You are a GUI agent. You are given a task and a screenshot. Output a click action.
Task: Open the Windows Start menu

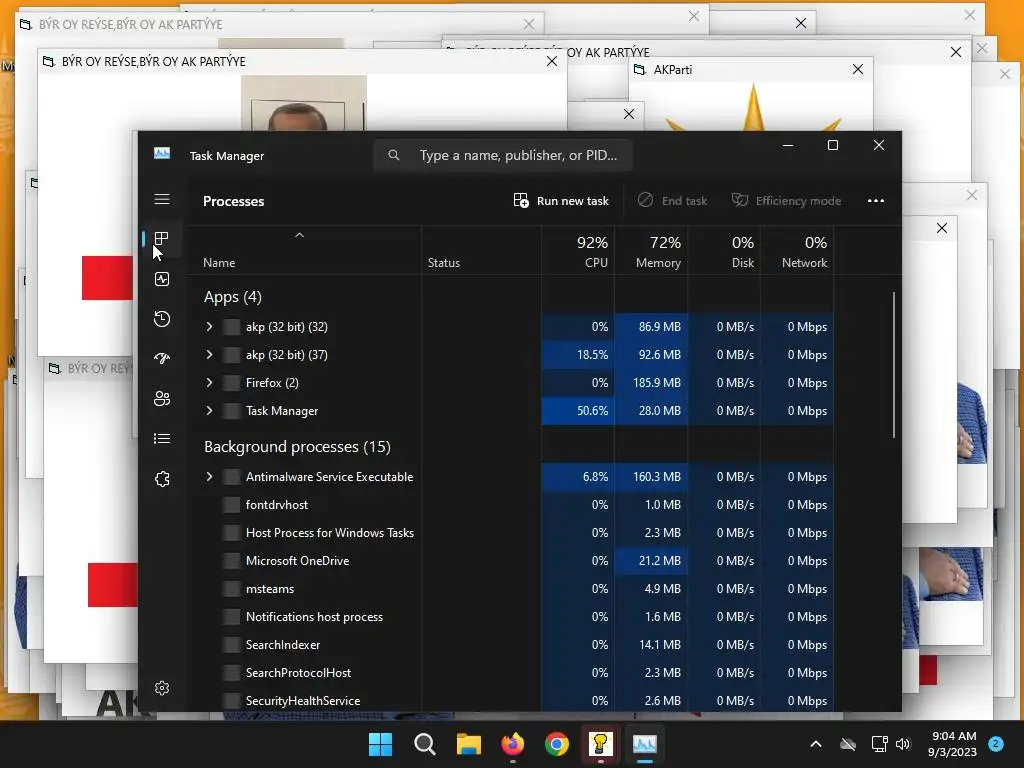pyautogui.click(x=381, y=744)
